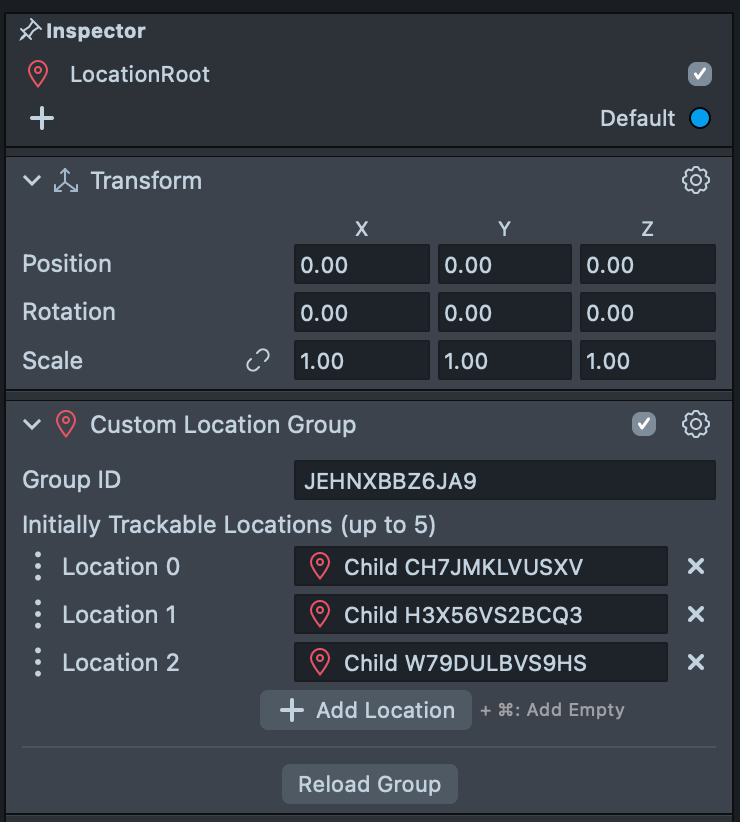The image size is (740, 822).
Task: Collapse the Custom Location Group section
Action: [x=32, y=425]
